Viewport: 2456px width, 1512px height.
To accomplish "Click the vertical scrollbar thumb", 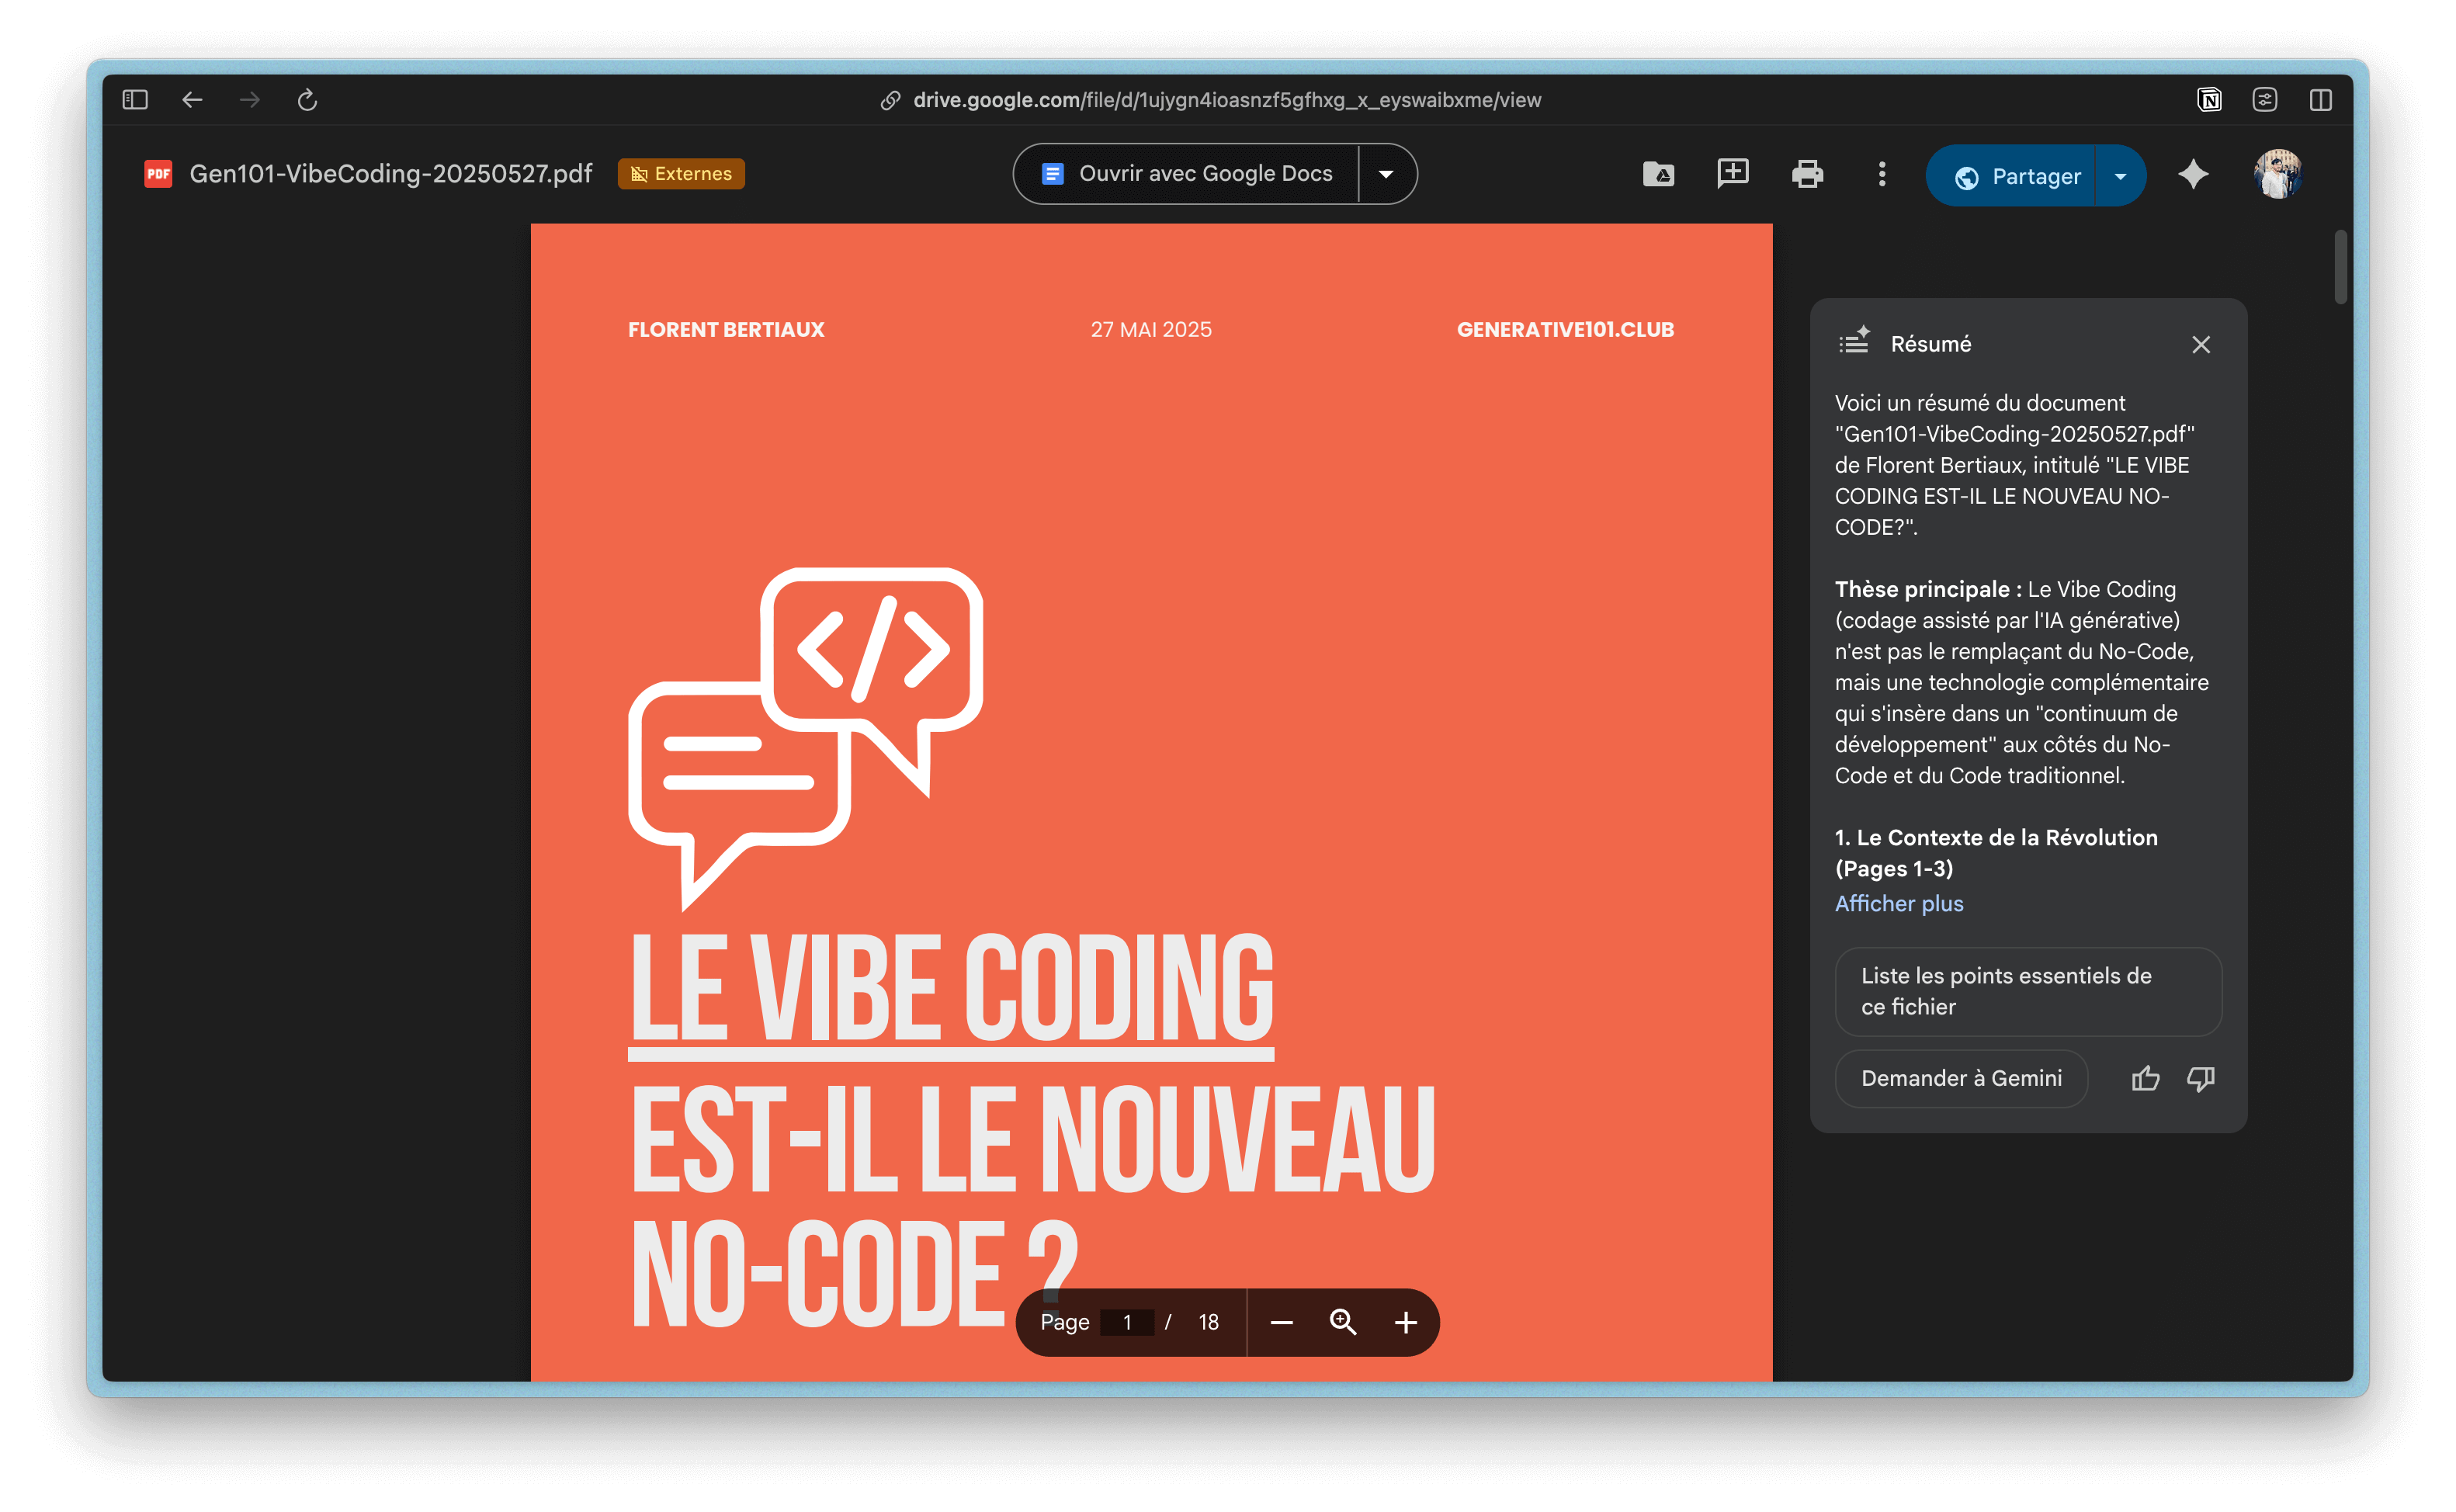I will [2340, 266].
